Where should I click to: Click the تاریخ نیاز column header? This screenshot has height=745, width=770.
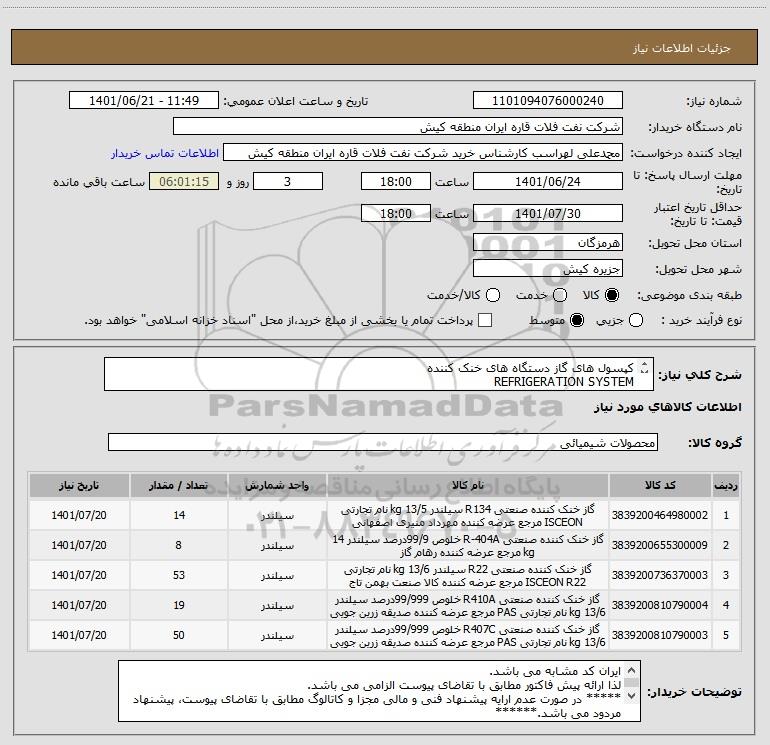pyautogui.click(x=79, y=485)
